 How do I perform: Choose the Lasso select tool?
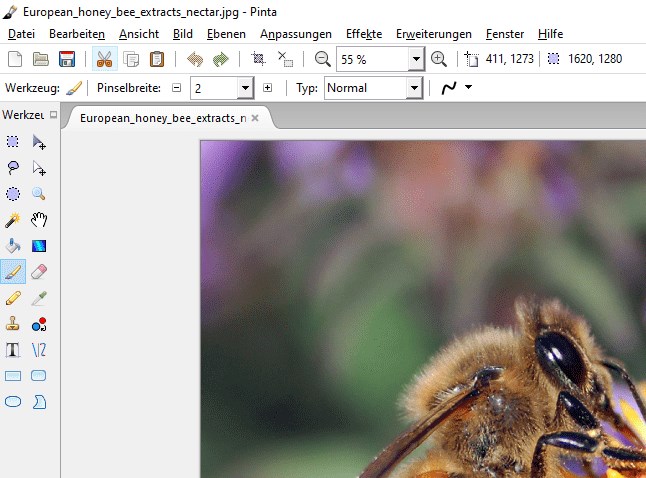[13, 168]
